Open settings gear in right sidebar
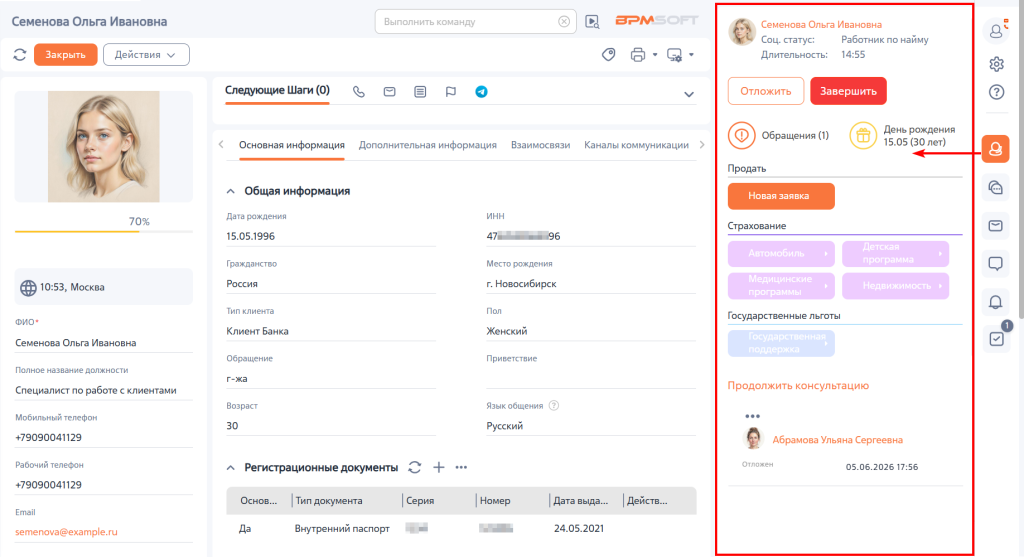 (997, 64)
